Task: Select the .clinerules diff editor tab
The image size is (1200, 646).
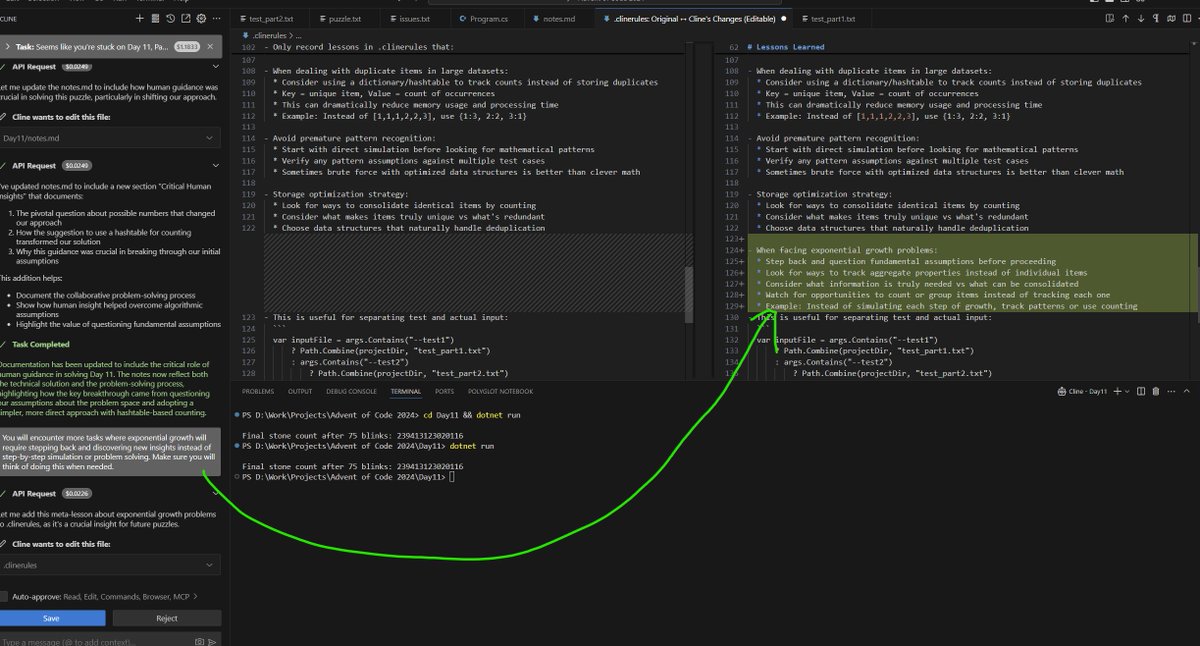Action: (692, 18)
